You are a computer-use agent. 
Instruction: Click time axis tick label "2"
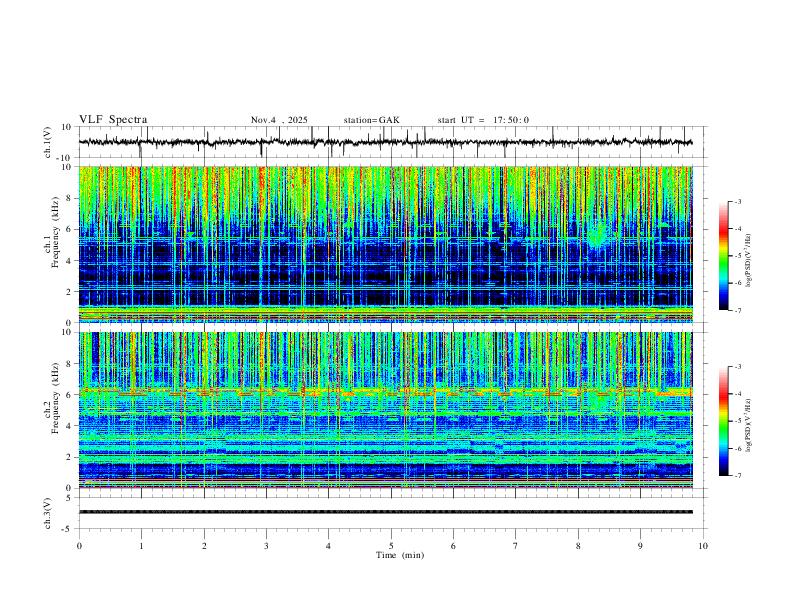pyautogui.click(x=204, y=546)
